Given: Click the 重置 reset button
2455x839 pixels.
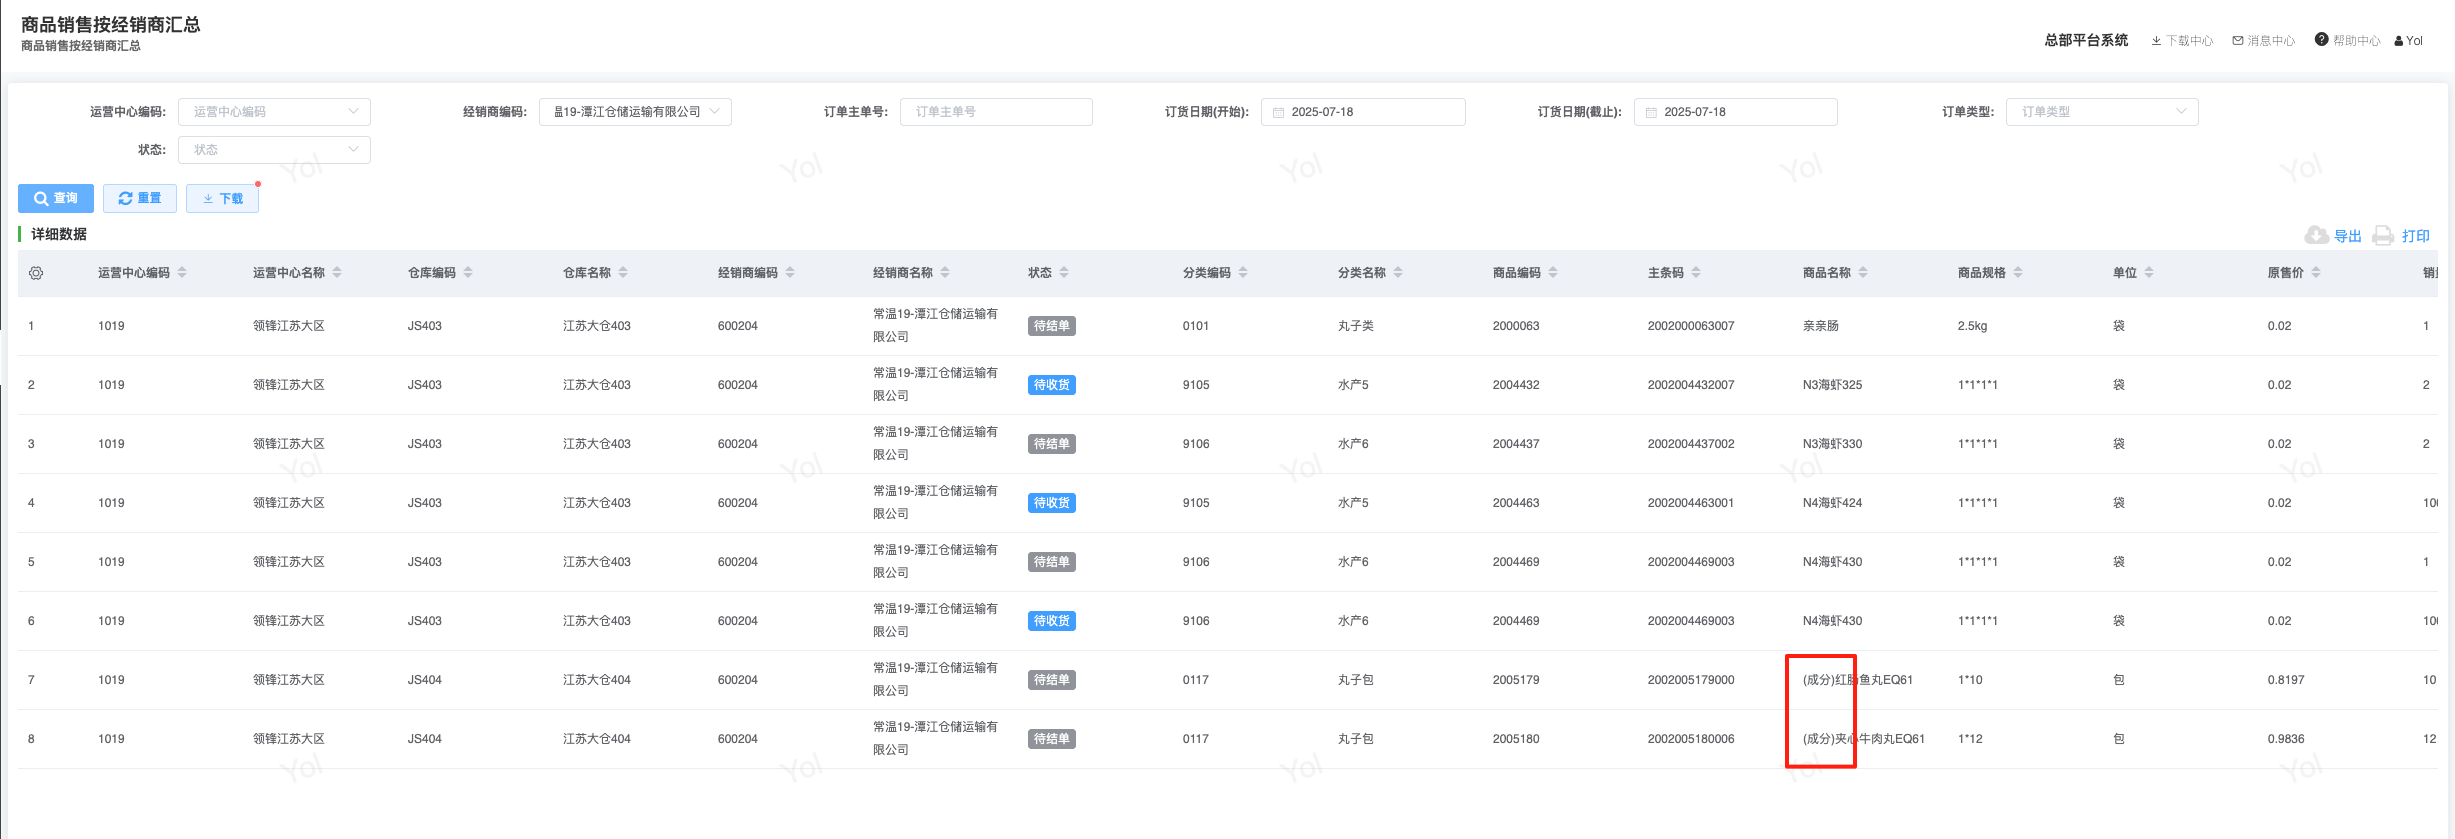Looking at the screenshot, I should point(140,198).
